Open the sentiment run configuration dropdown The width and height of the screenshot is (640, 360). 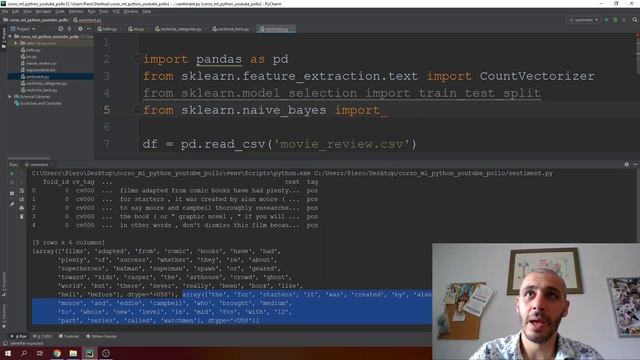(584, 20)
